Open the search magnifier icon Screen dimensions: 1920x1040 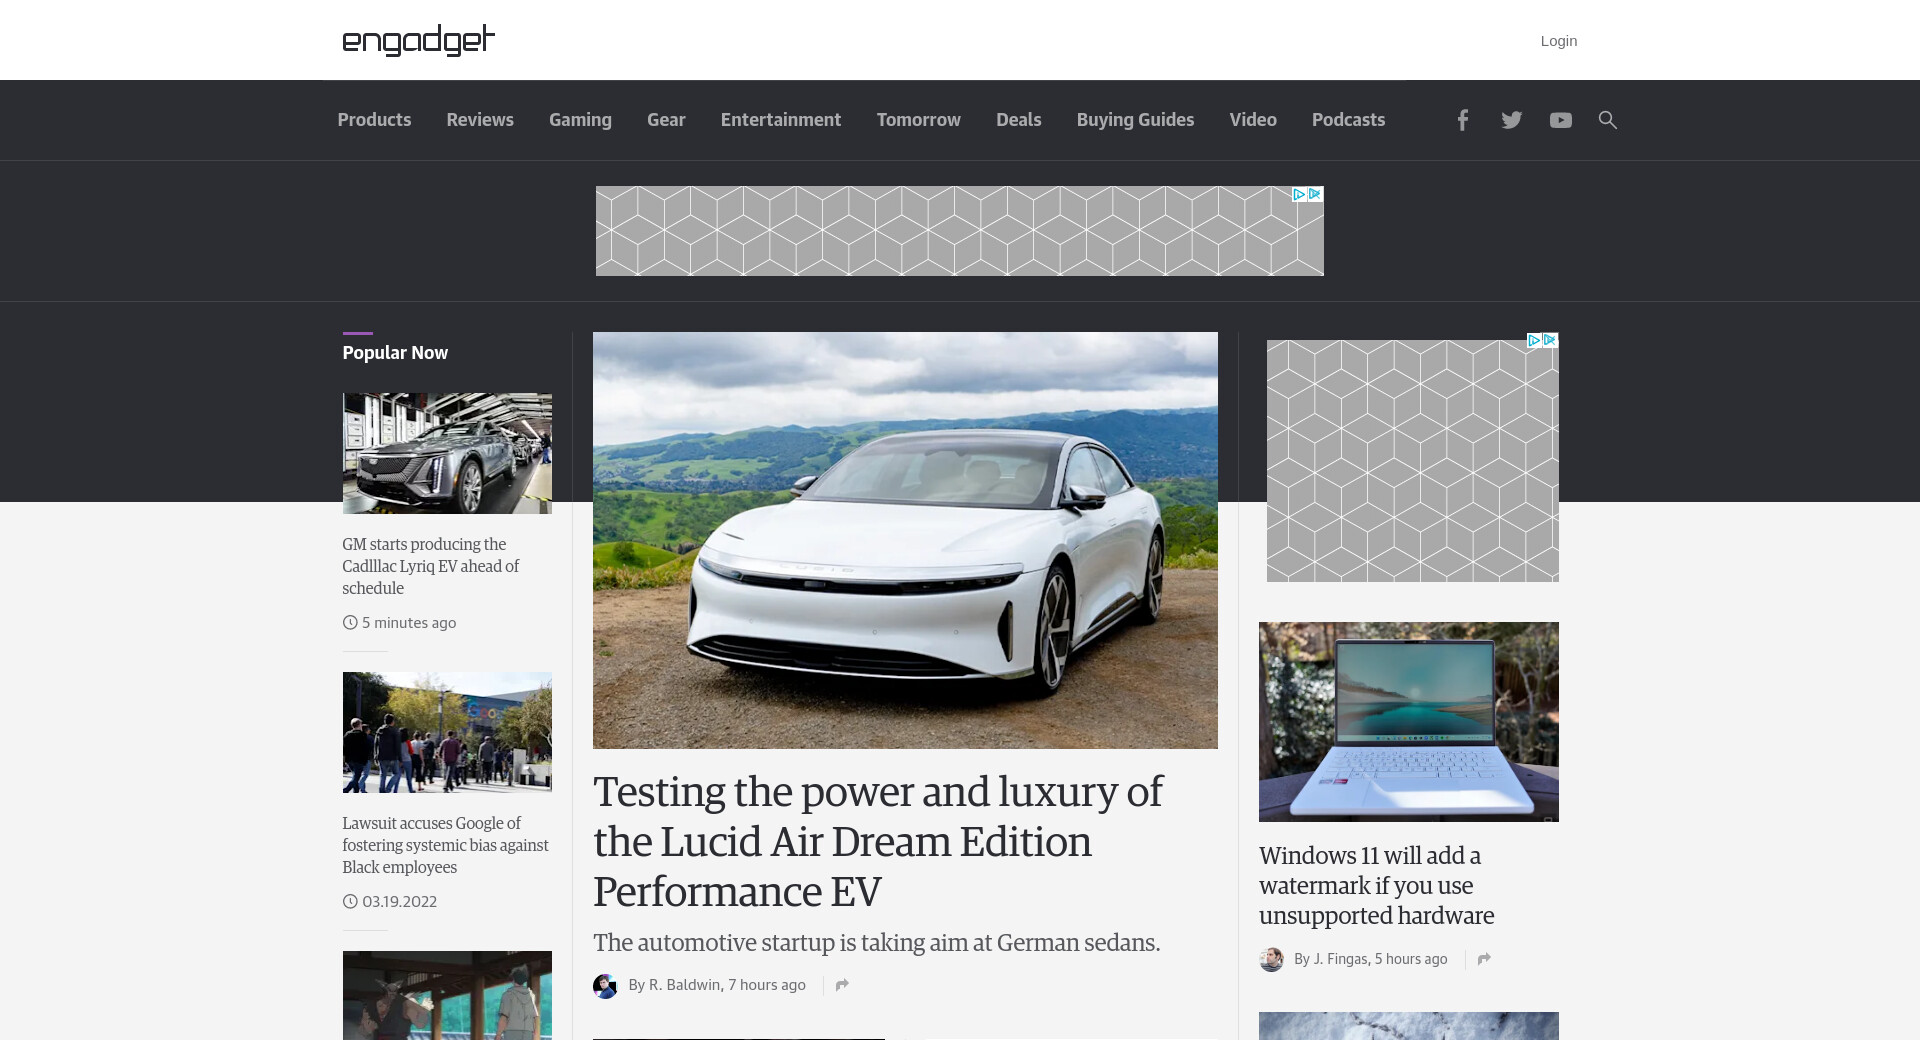pyautogui.click(x=1607, y=120)
